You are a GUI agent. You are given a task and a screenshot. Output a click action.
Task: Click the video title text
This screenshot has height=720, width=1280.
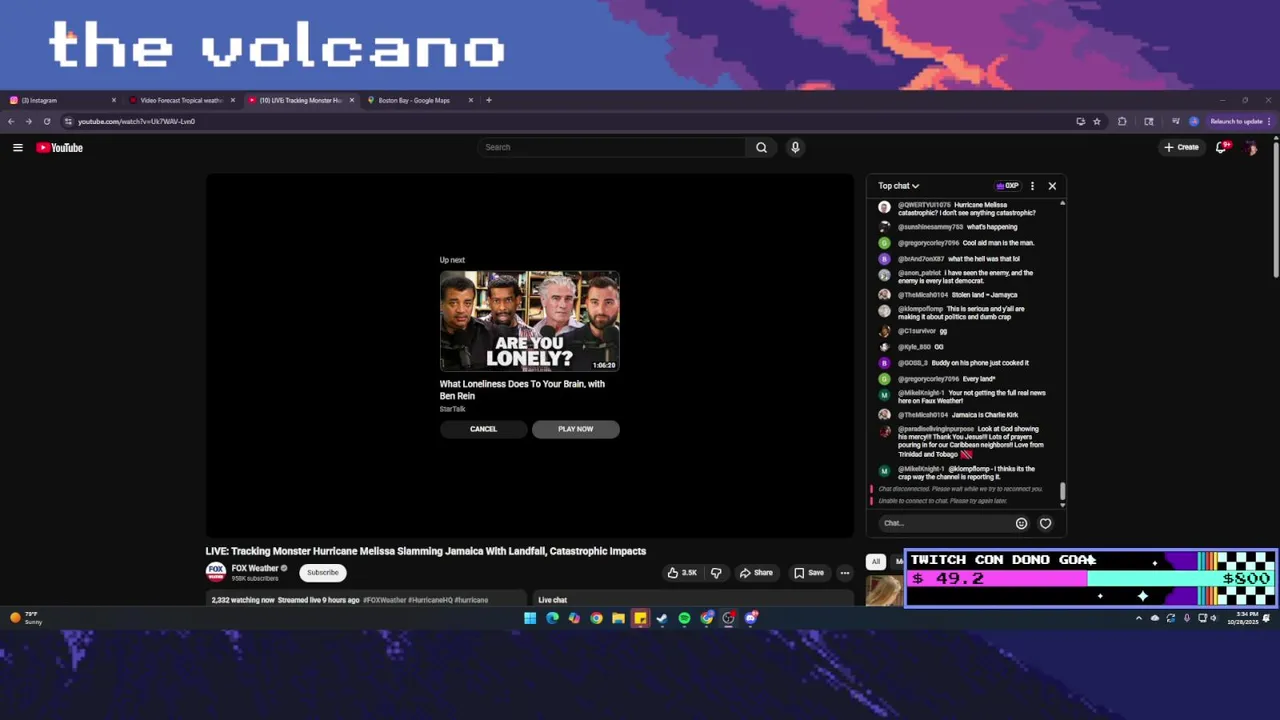(426, 551)
